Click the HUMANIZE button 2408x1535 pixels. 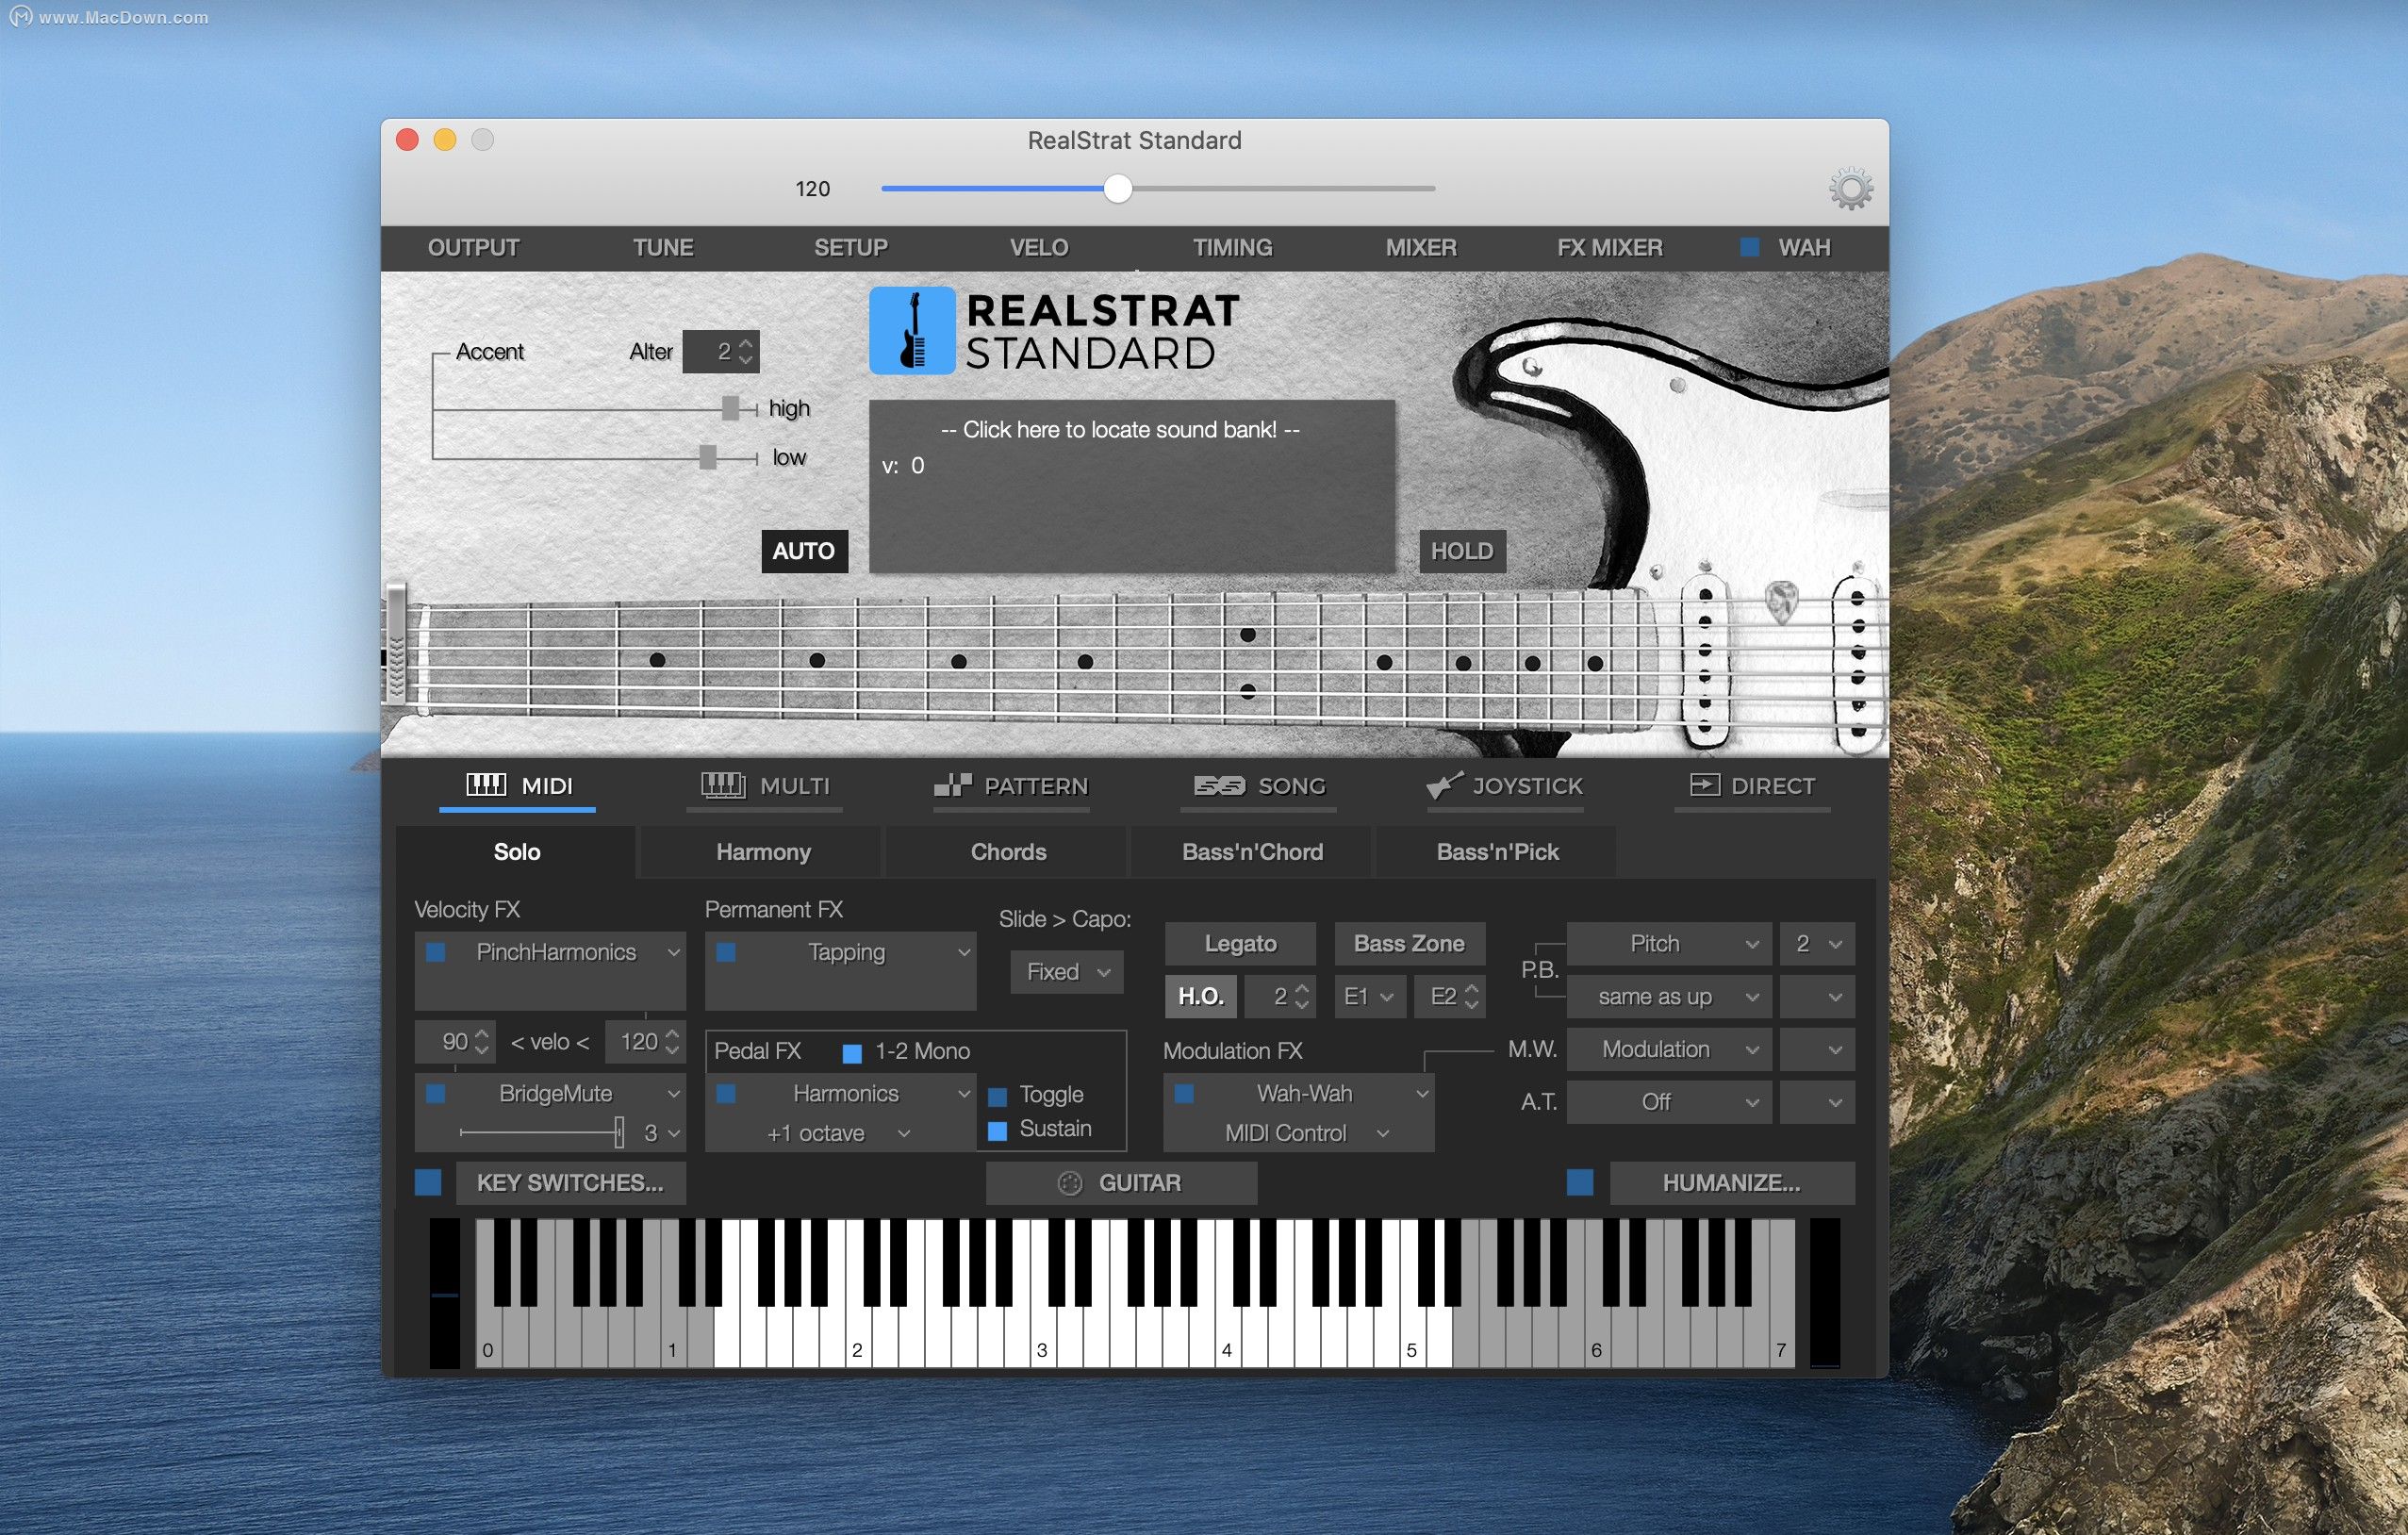tap(1731, 1183)
